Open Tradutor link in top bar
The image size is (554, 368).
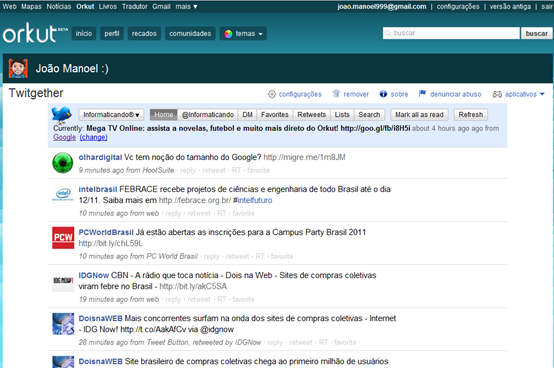click(x=135, y=6)
